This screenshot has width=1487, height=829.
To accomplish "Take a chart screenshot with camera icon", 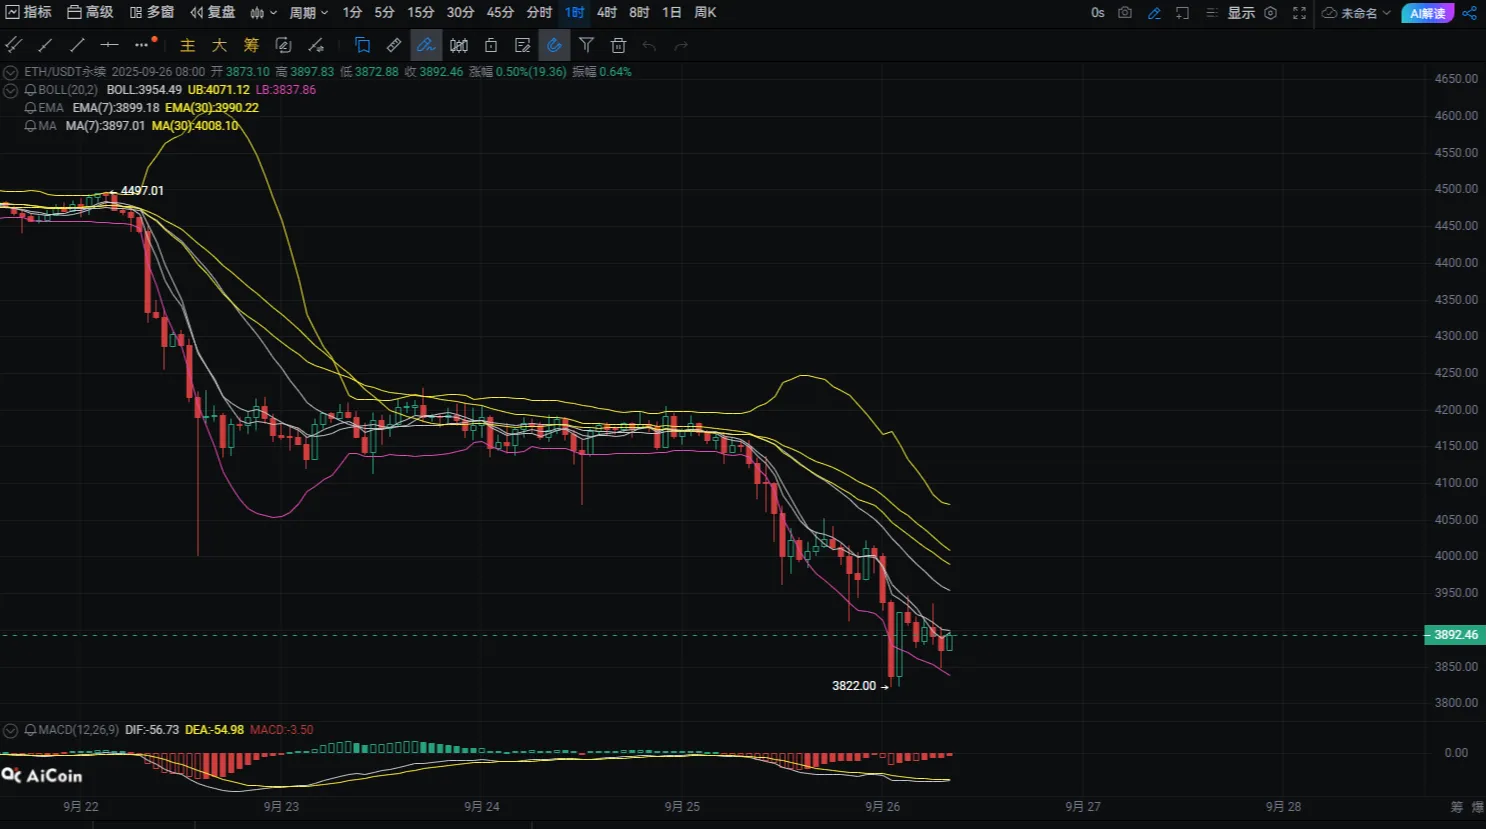I will pos(1125,13).
